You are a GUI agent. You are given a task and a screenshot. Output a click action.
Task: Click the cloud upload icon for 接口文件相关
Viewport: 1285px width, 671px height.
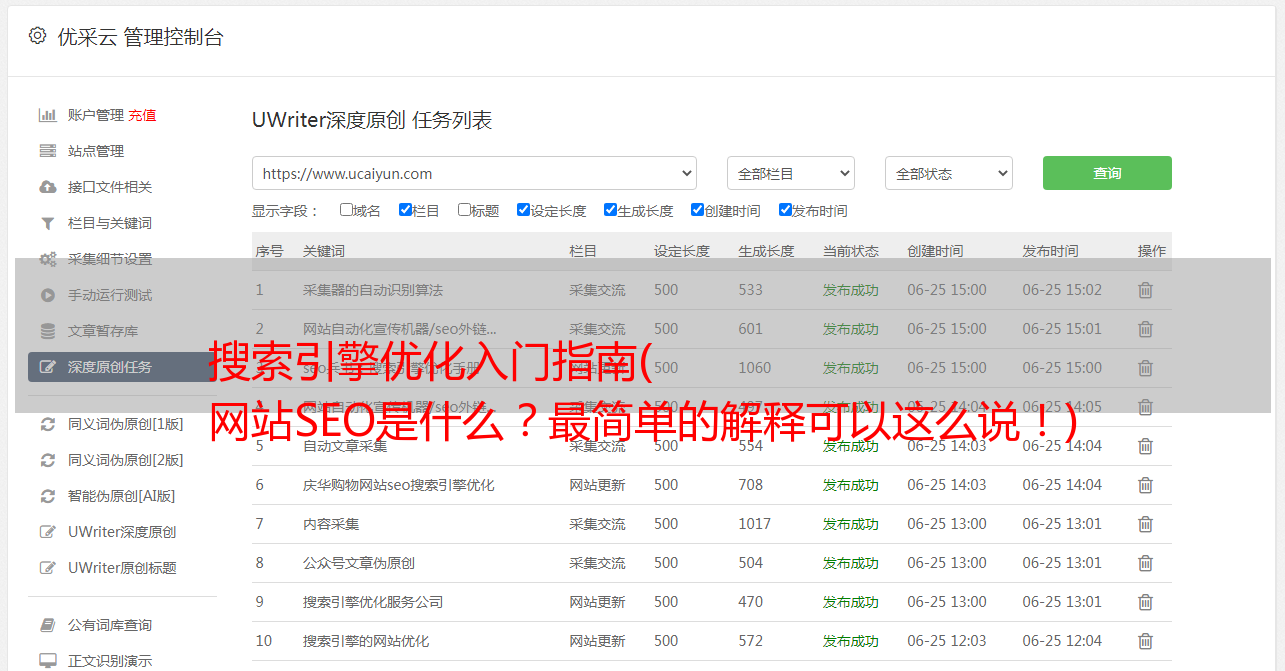pos(47,187)
